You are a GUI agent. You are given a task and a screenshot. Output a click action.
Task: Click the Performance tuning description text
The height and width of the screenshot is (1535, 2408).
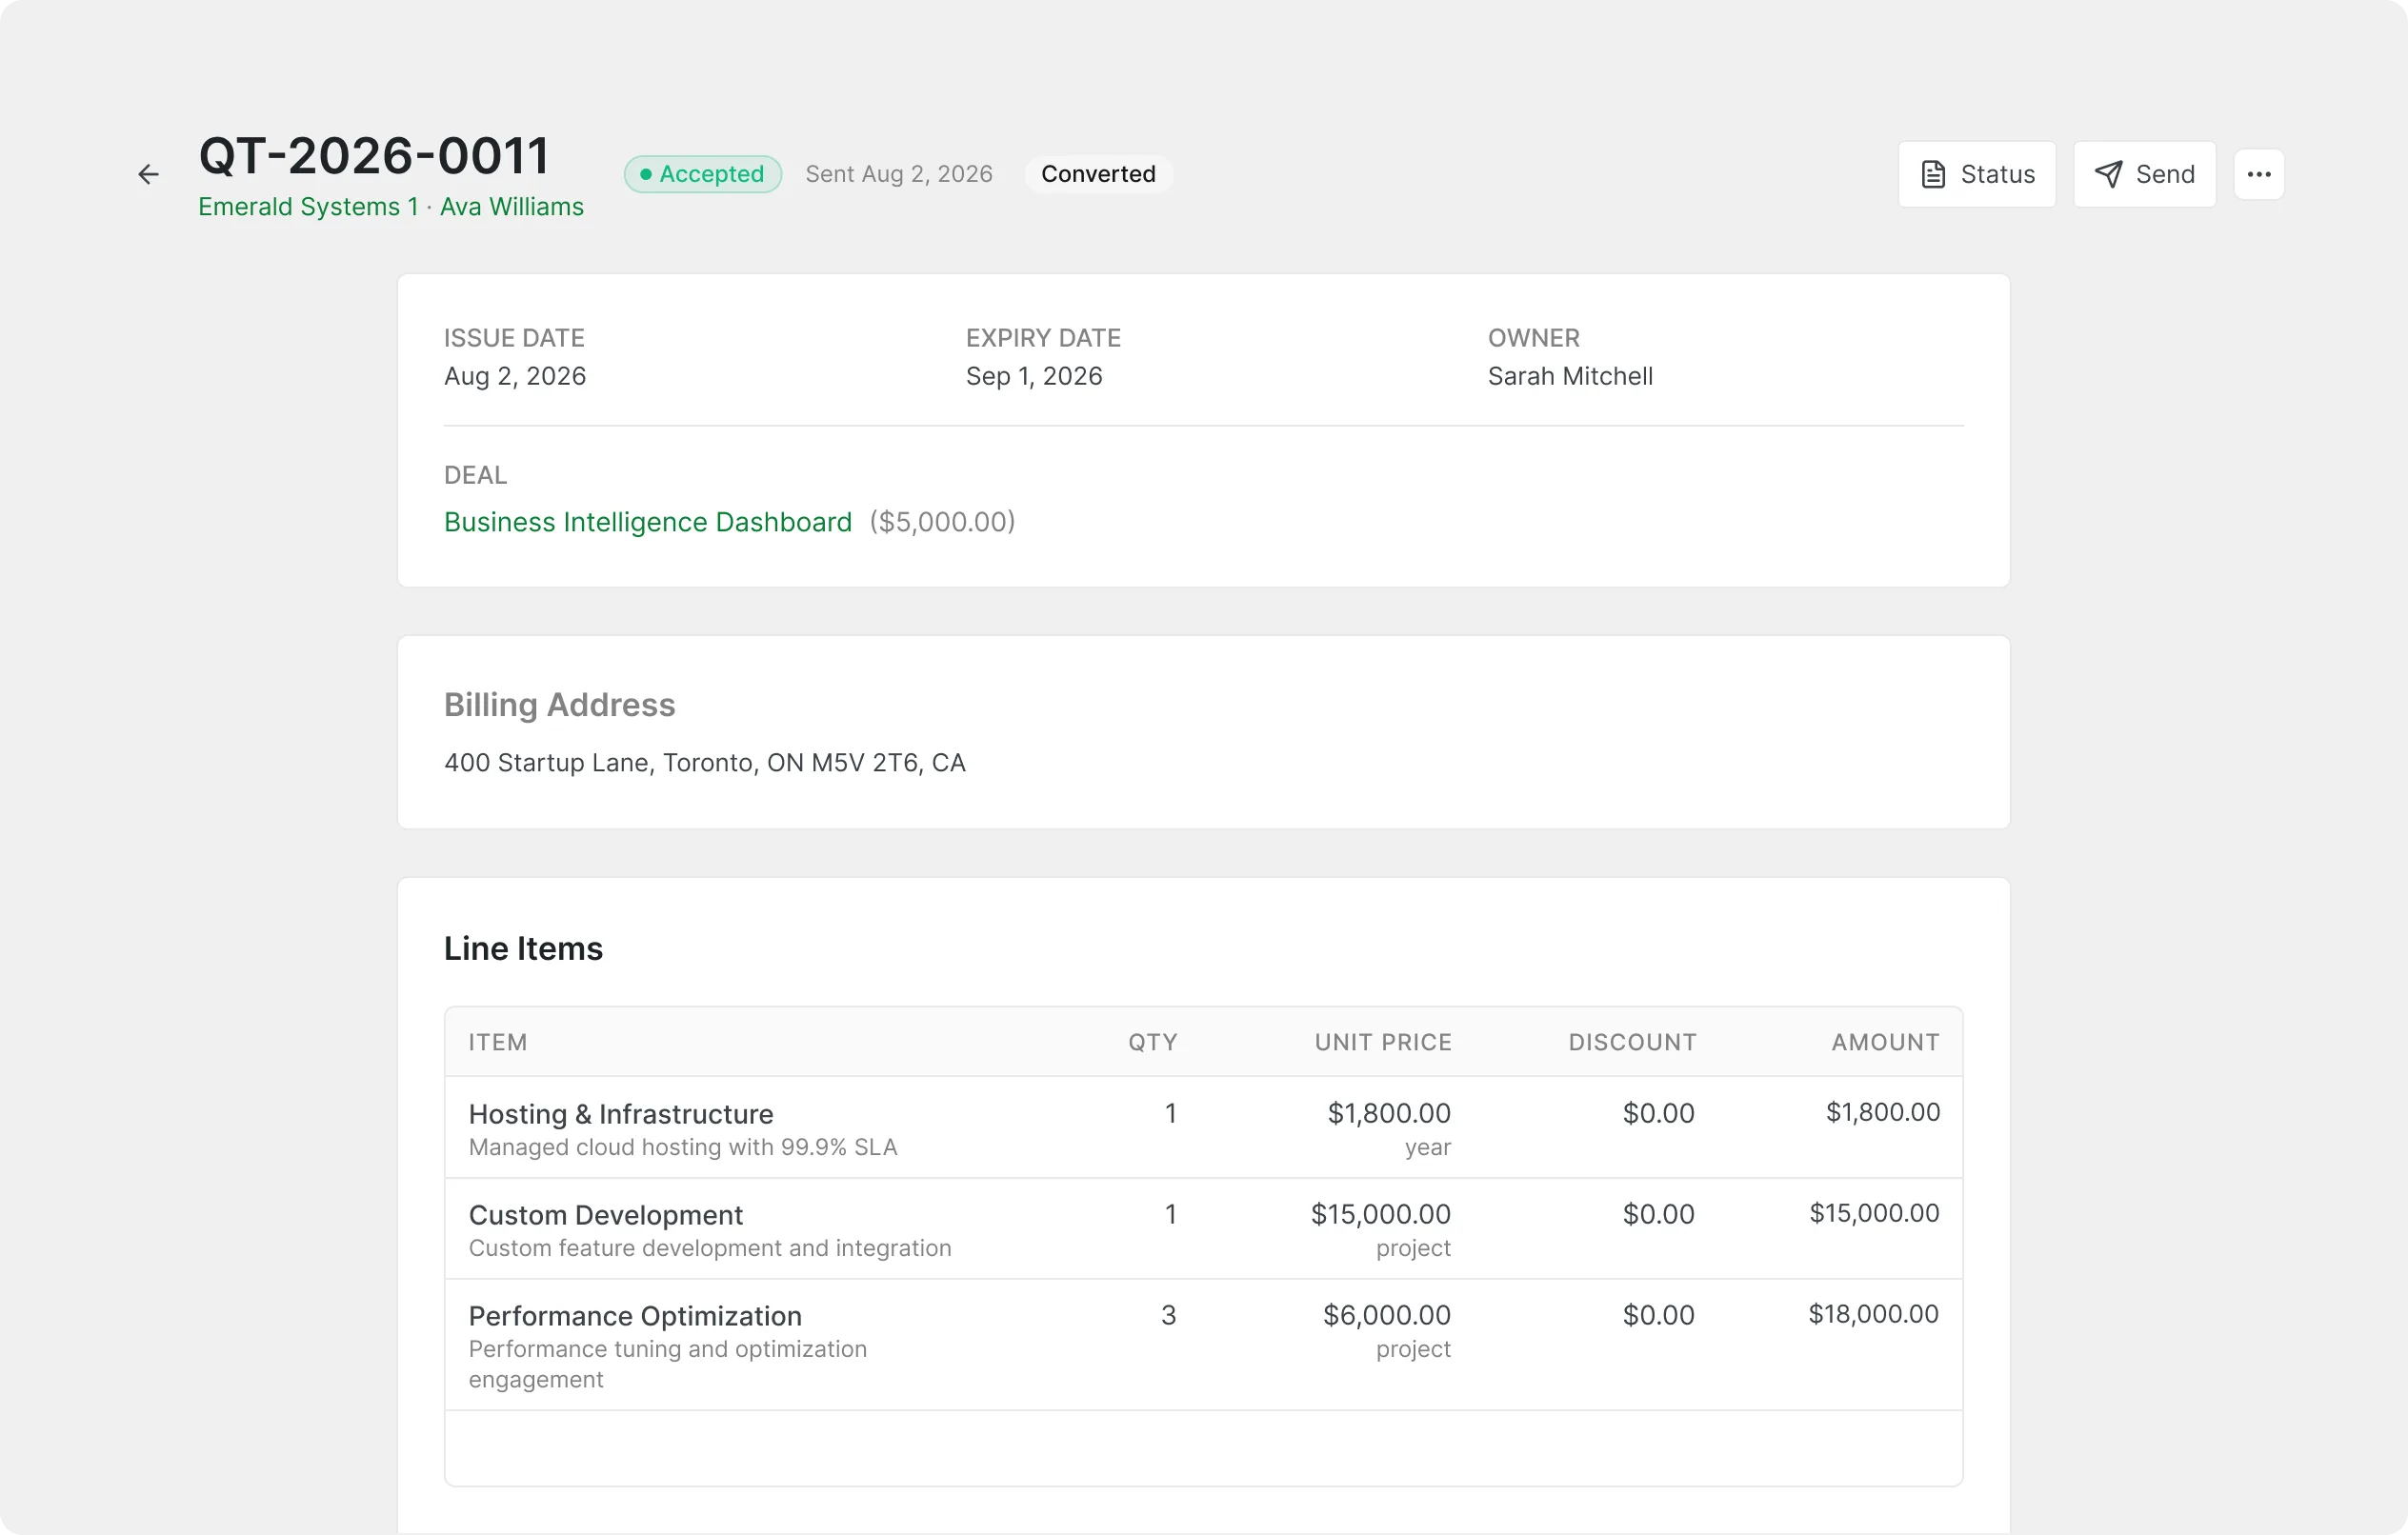click(x=668, y=1364)
